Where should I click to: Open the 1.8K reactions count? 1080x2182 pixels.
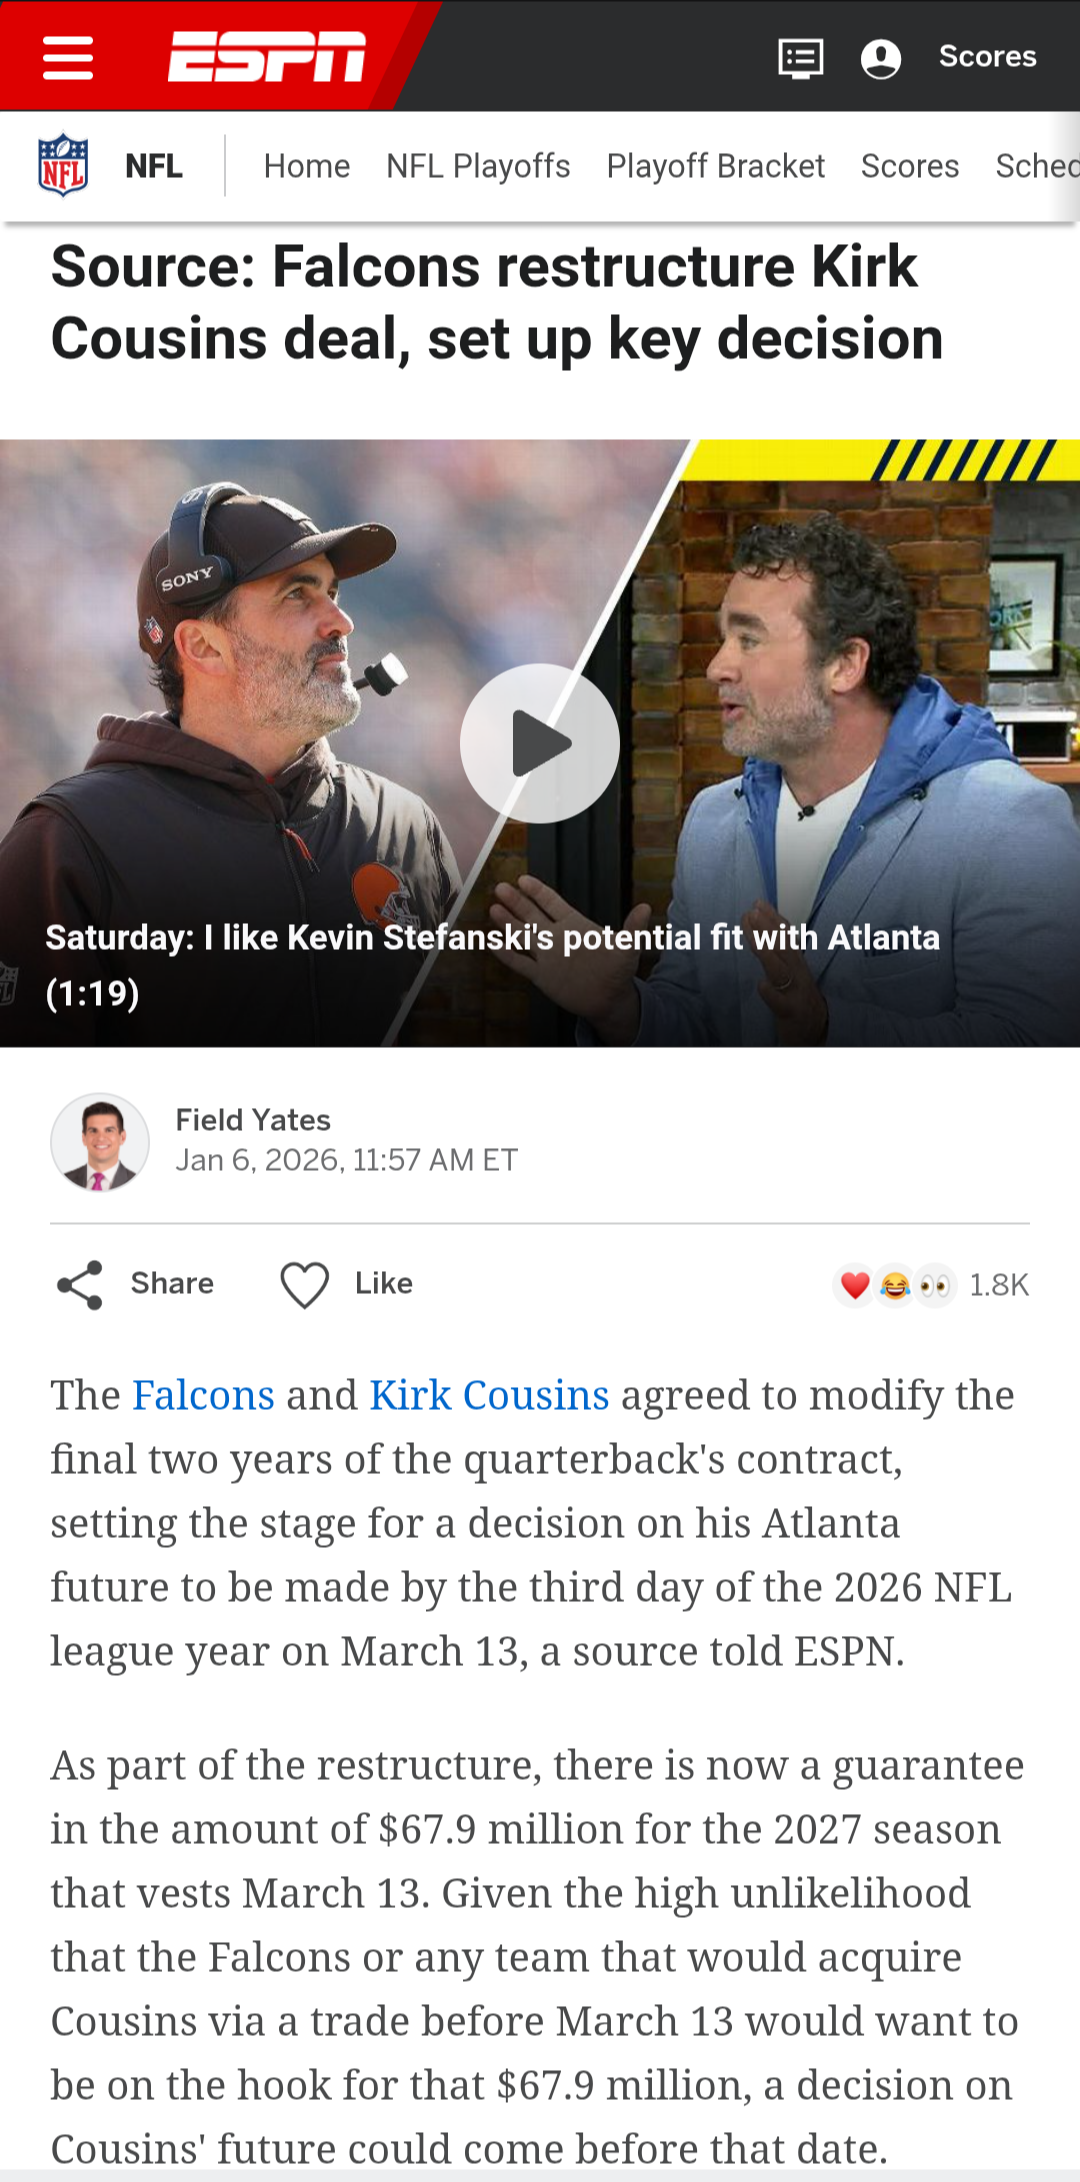tap(998, 1285)
